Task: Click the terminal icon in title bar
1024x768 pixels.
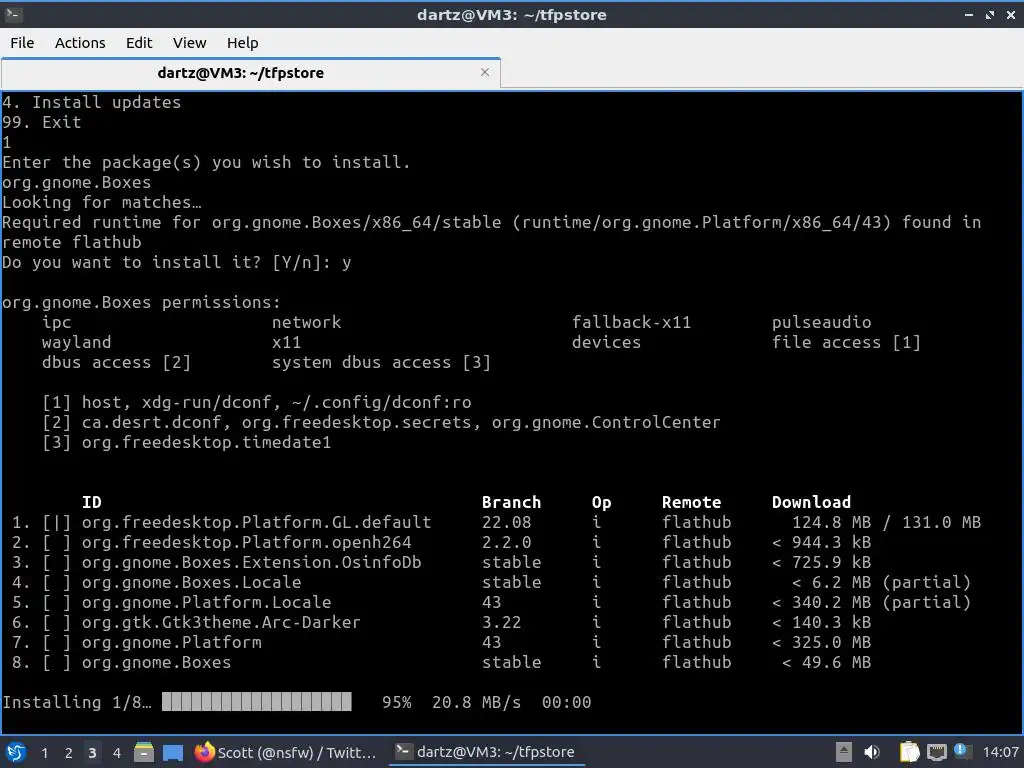Action: (13, 14)
